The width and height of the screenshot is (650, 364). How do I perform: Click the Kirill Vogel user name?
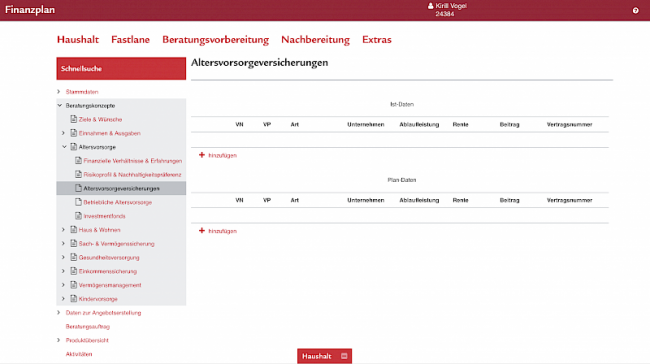pyautogui.click(x=451, y=6)
